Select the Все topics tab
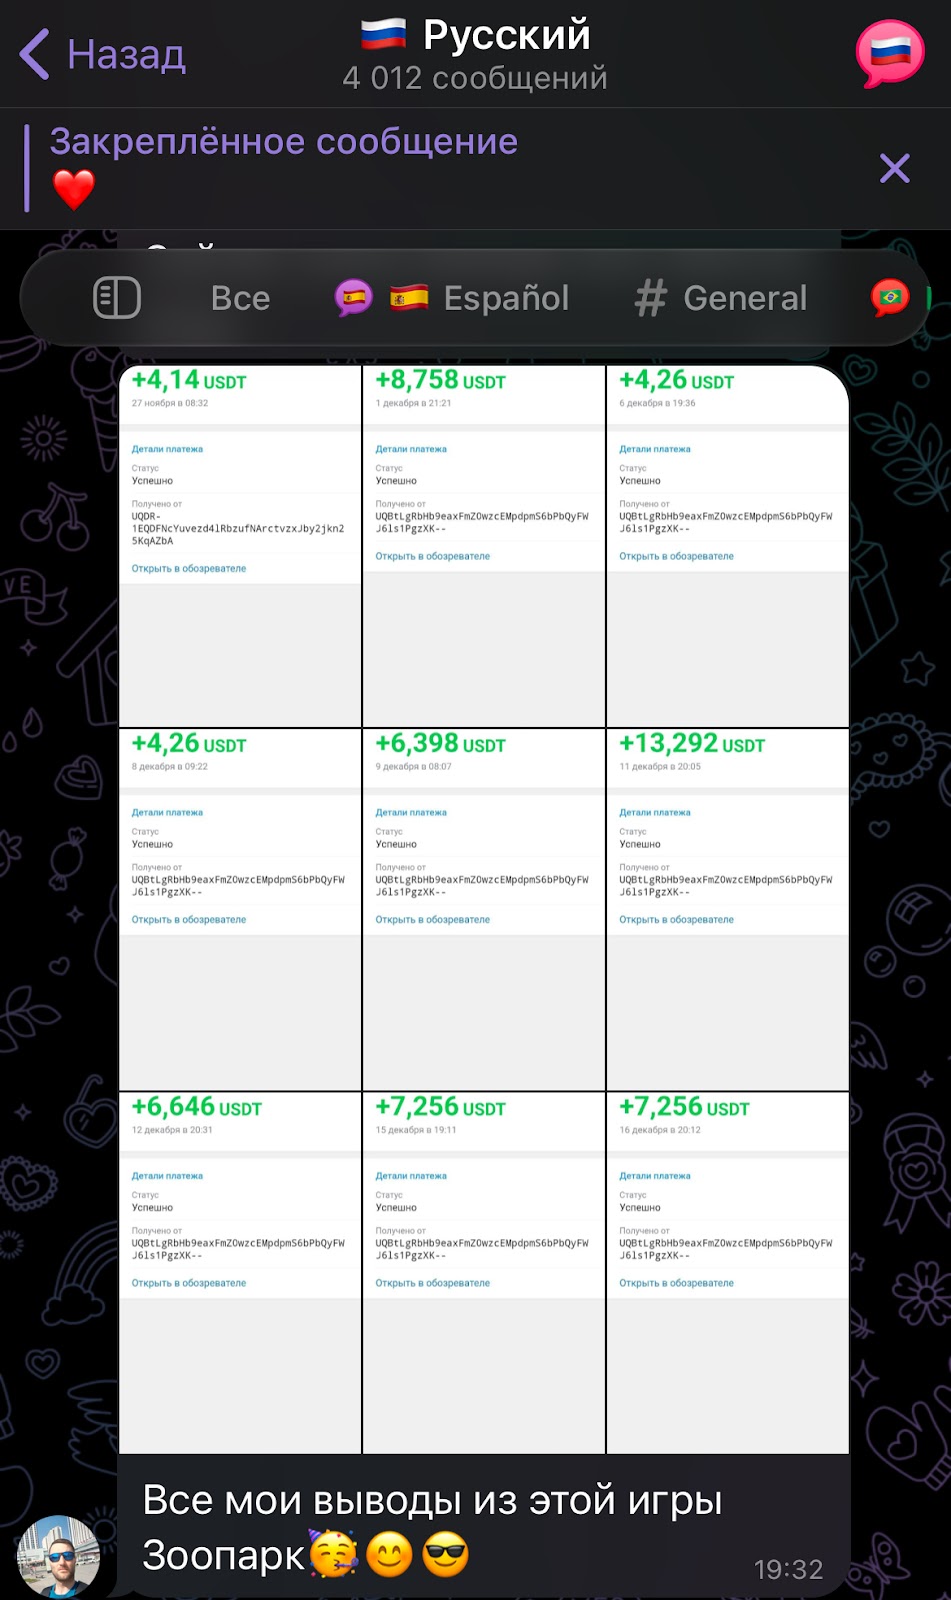951x1600 pixels. [x=241, y=298]
